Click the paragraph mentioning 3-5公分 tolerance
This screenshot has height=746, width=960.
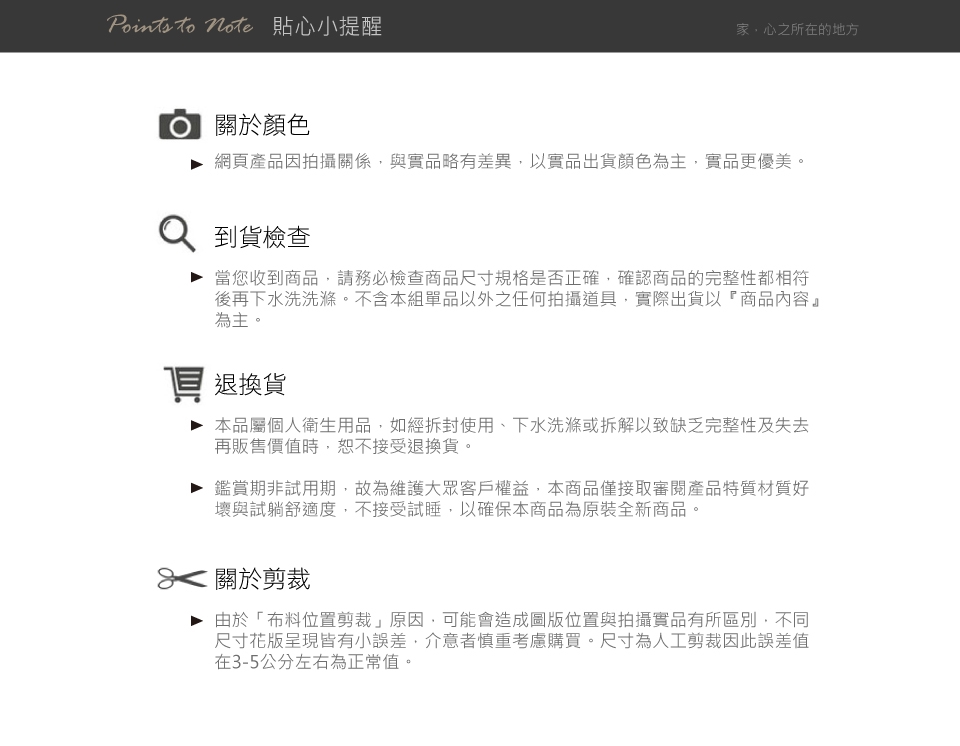pyautogui.click(x=511, y=641)
